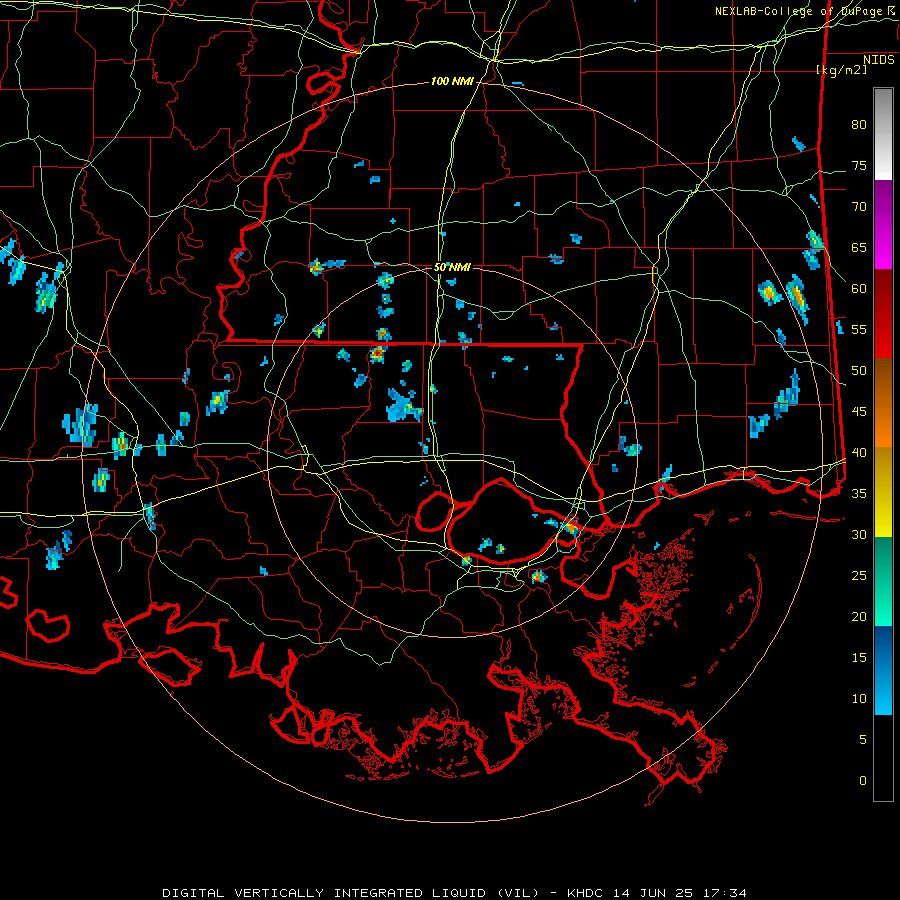This screenshot has height=900, width=900.
Task: Click the 50 value on the VIL scale
Action: point(859,371)
